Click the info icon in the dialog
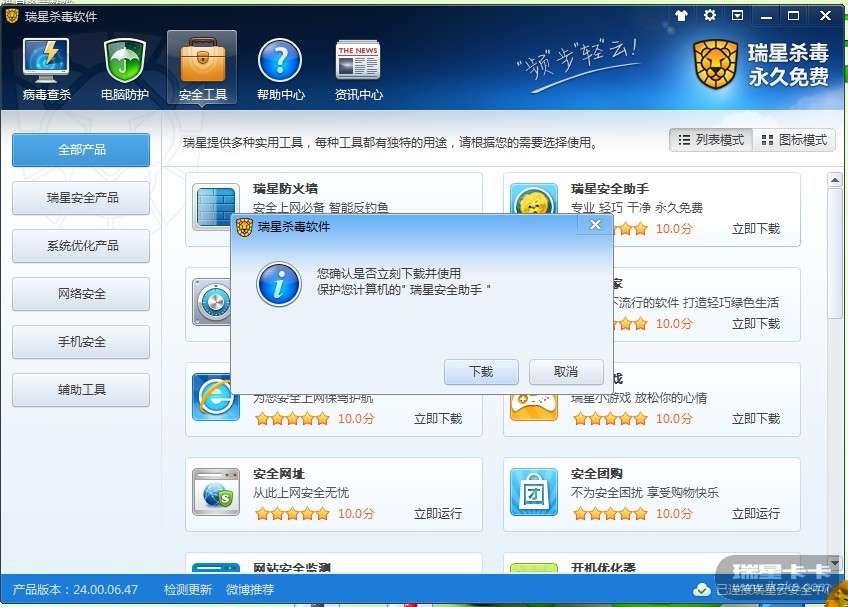Screen dimensions: 848x607 (x=279, y=284)
